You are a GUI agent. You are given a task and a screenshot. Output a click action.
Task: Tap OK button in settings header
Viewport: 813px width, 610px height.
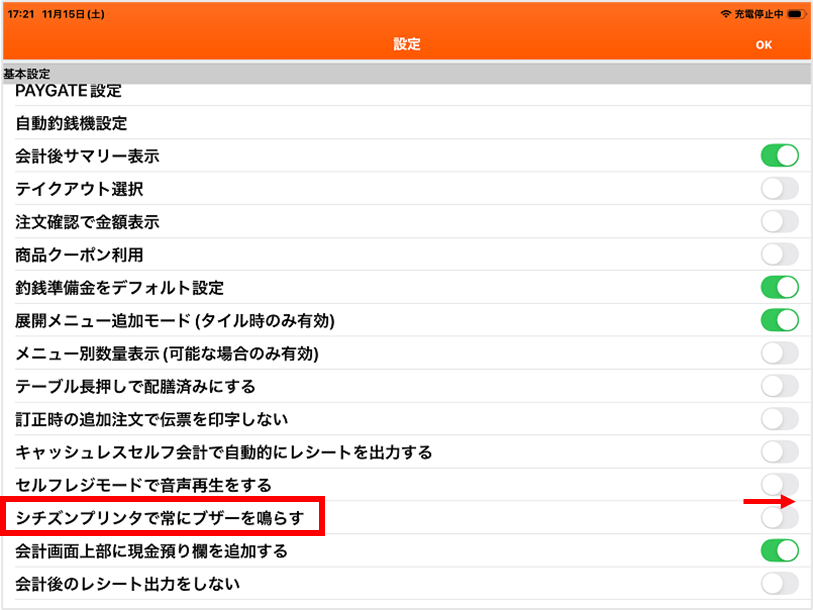point(764,45)
